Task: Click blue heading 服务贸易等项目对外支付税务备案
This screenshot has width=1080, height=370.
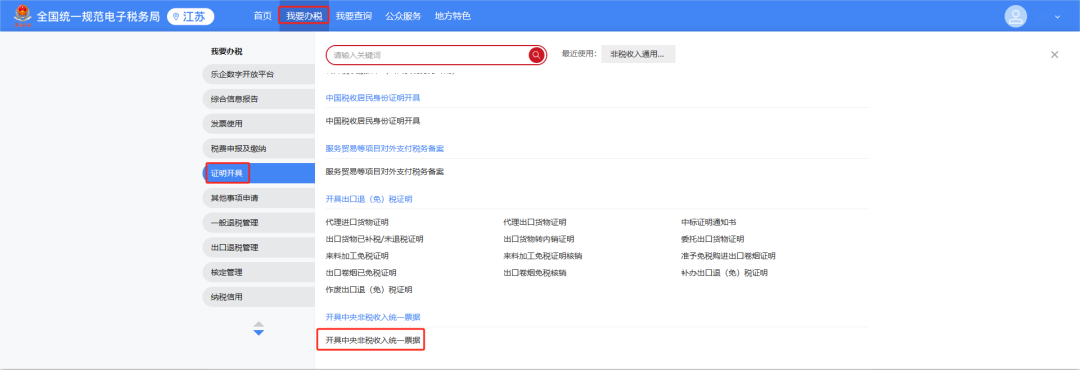Action: click(x=385, y=148)
